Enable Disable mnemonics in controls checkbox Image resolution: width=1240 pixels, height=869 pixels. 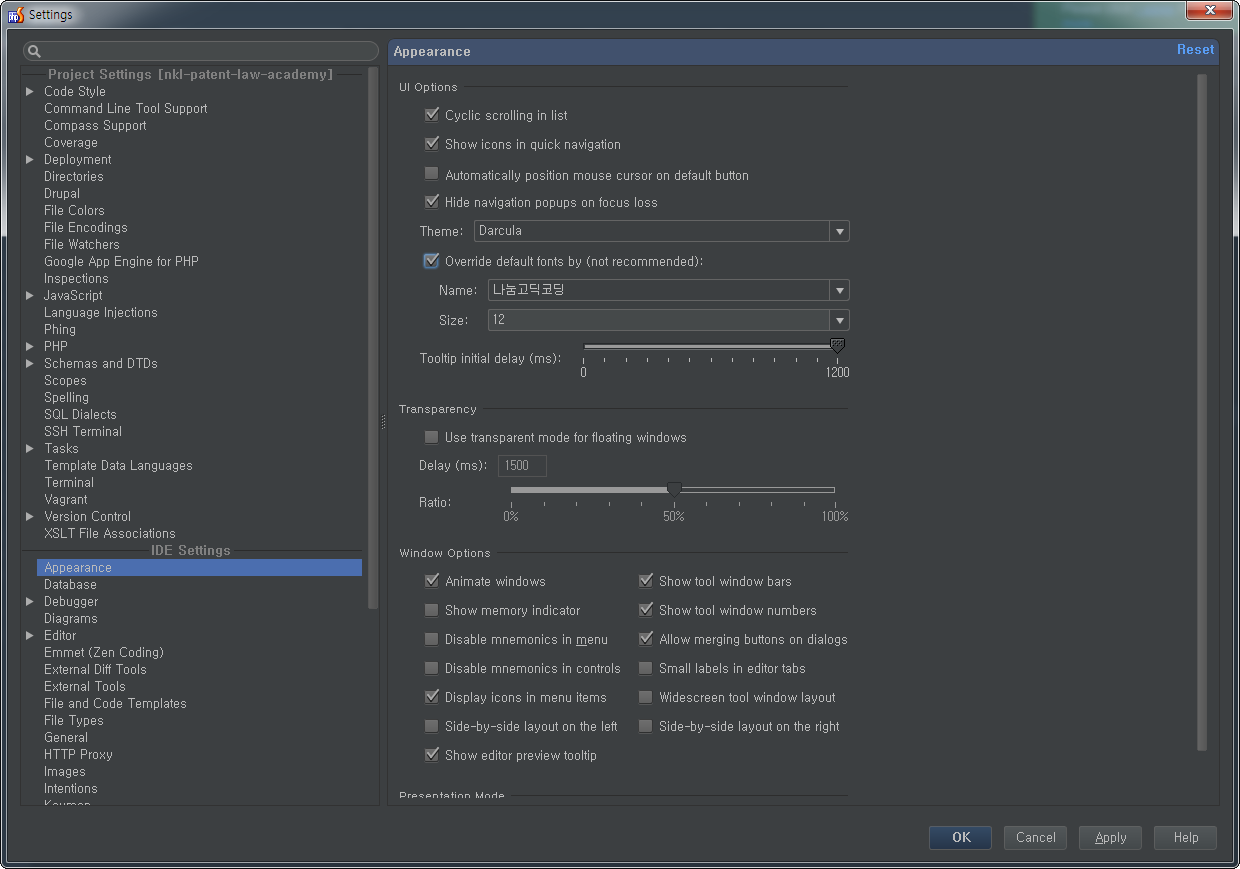432,668
